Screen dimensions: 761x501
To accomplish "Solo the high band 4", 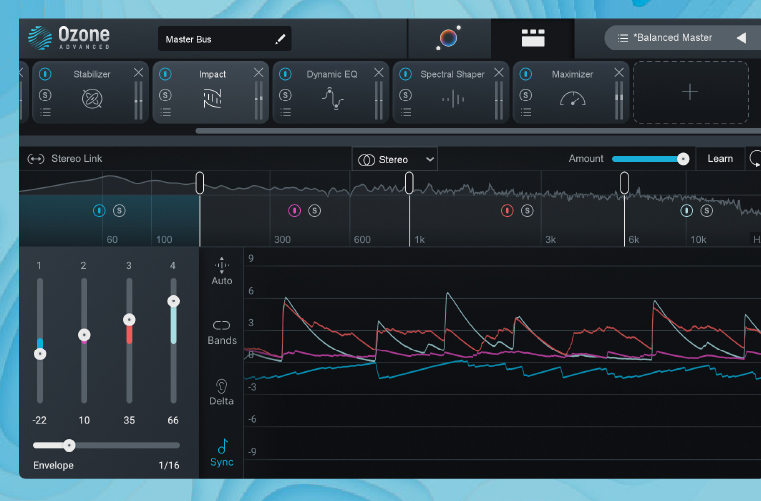I will click(707, 211).
